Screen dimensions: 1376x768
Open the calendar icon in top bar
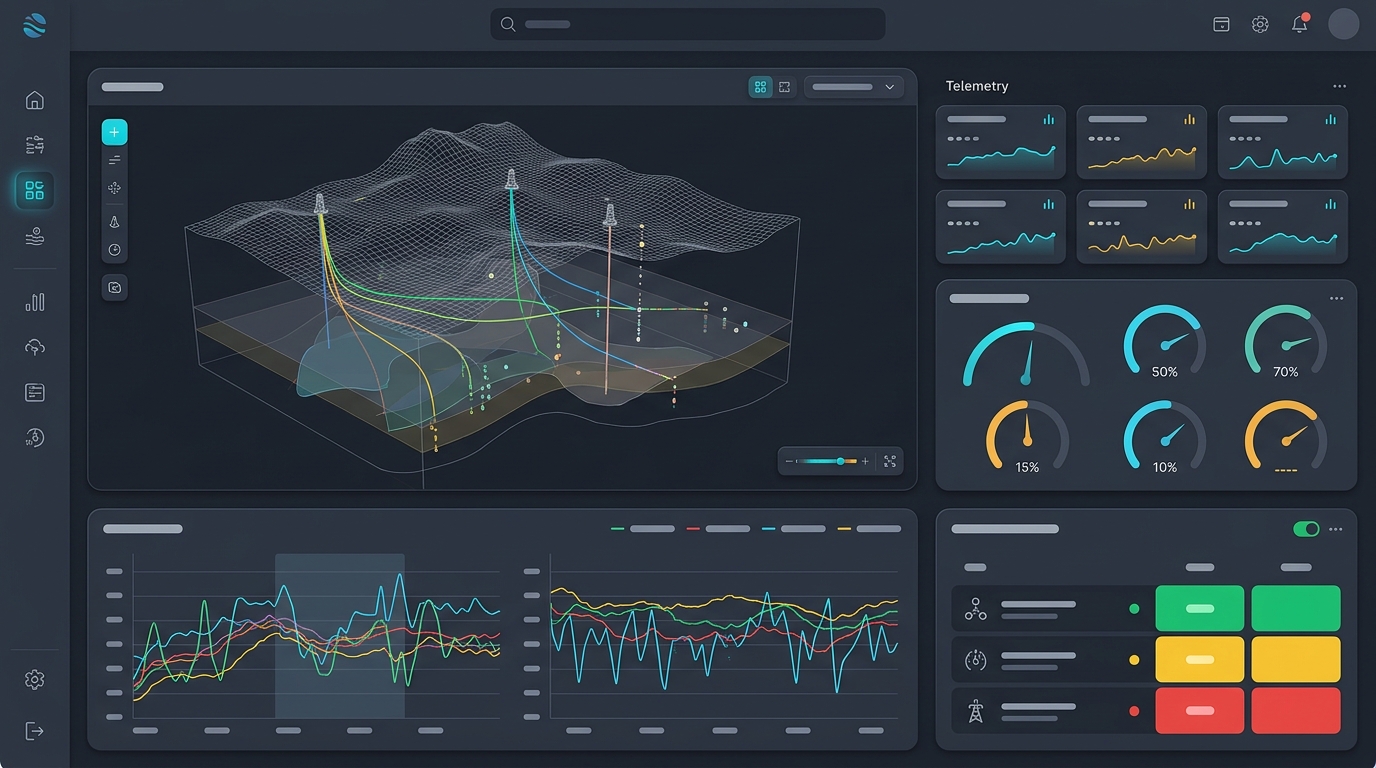coord(1221,24)
